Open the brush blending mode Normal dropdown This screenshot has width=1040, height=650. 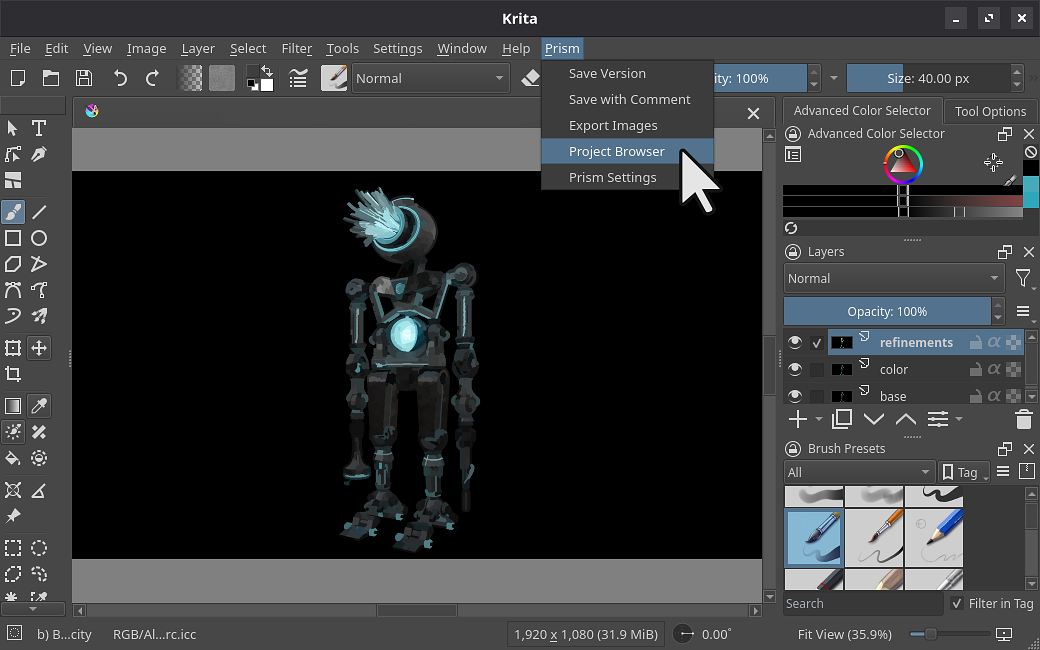coord(430,78)
